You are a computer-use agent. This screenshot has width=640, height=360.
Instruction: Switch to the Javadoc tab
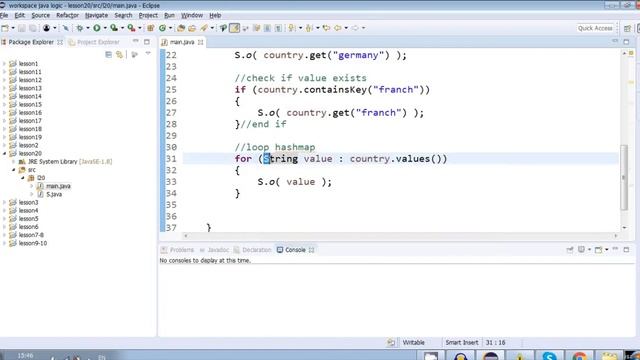(214, 250)
